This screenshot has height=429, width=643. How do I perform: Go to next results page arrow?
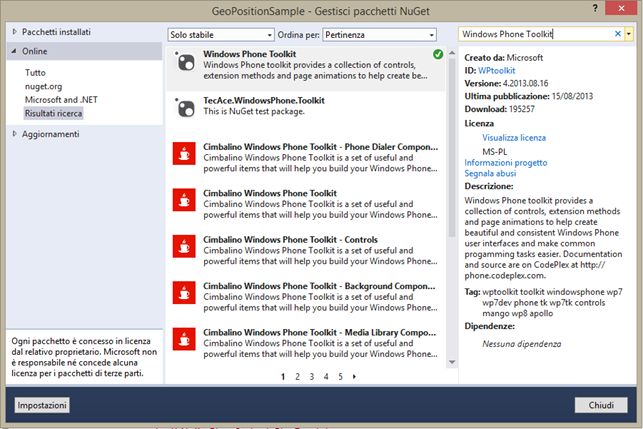pos(354,377)
